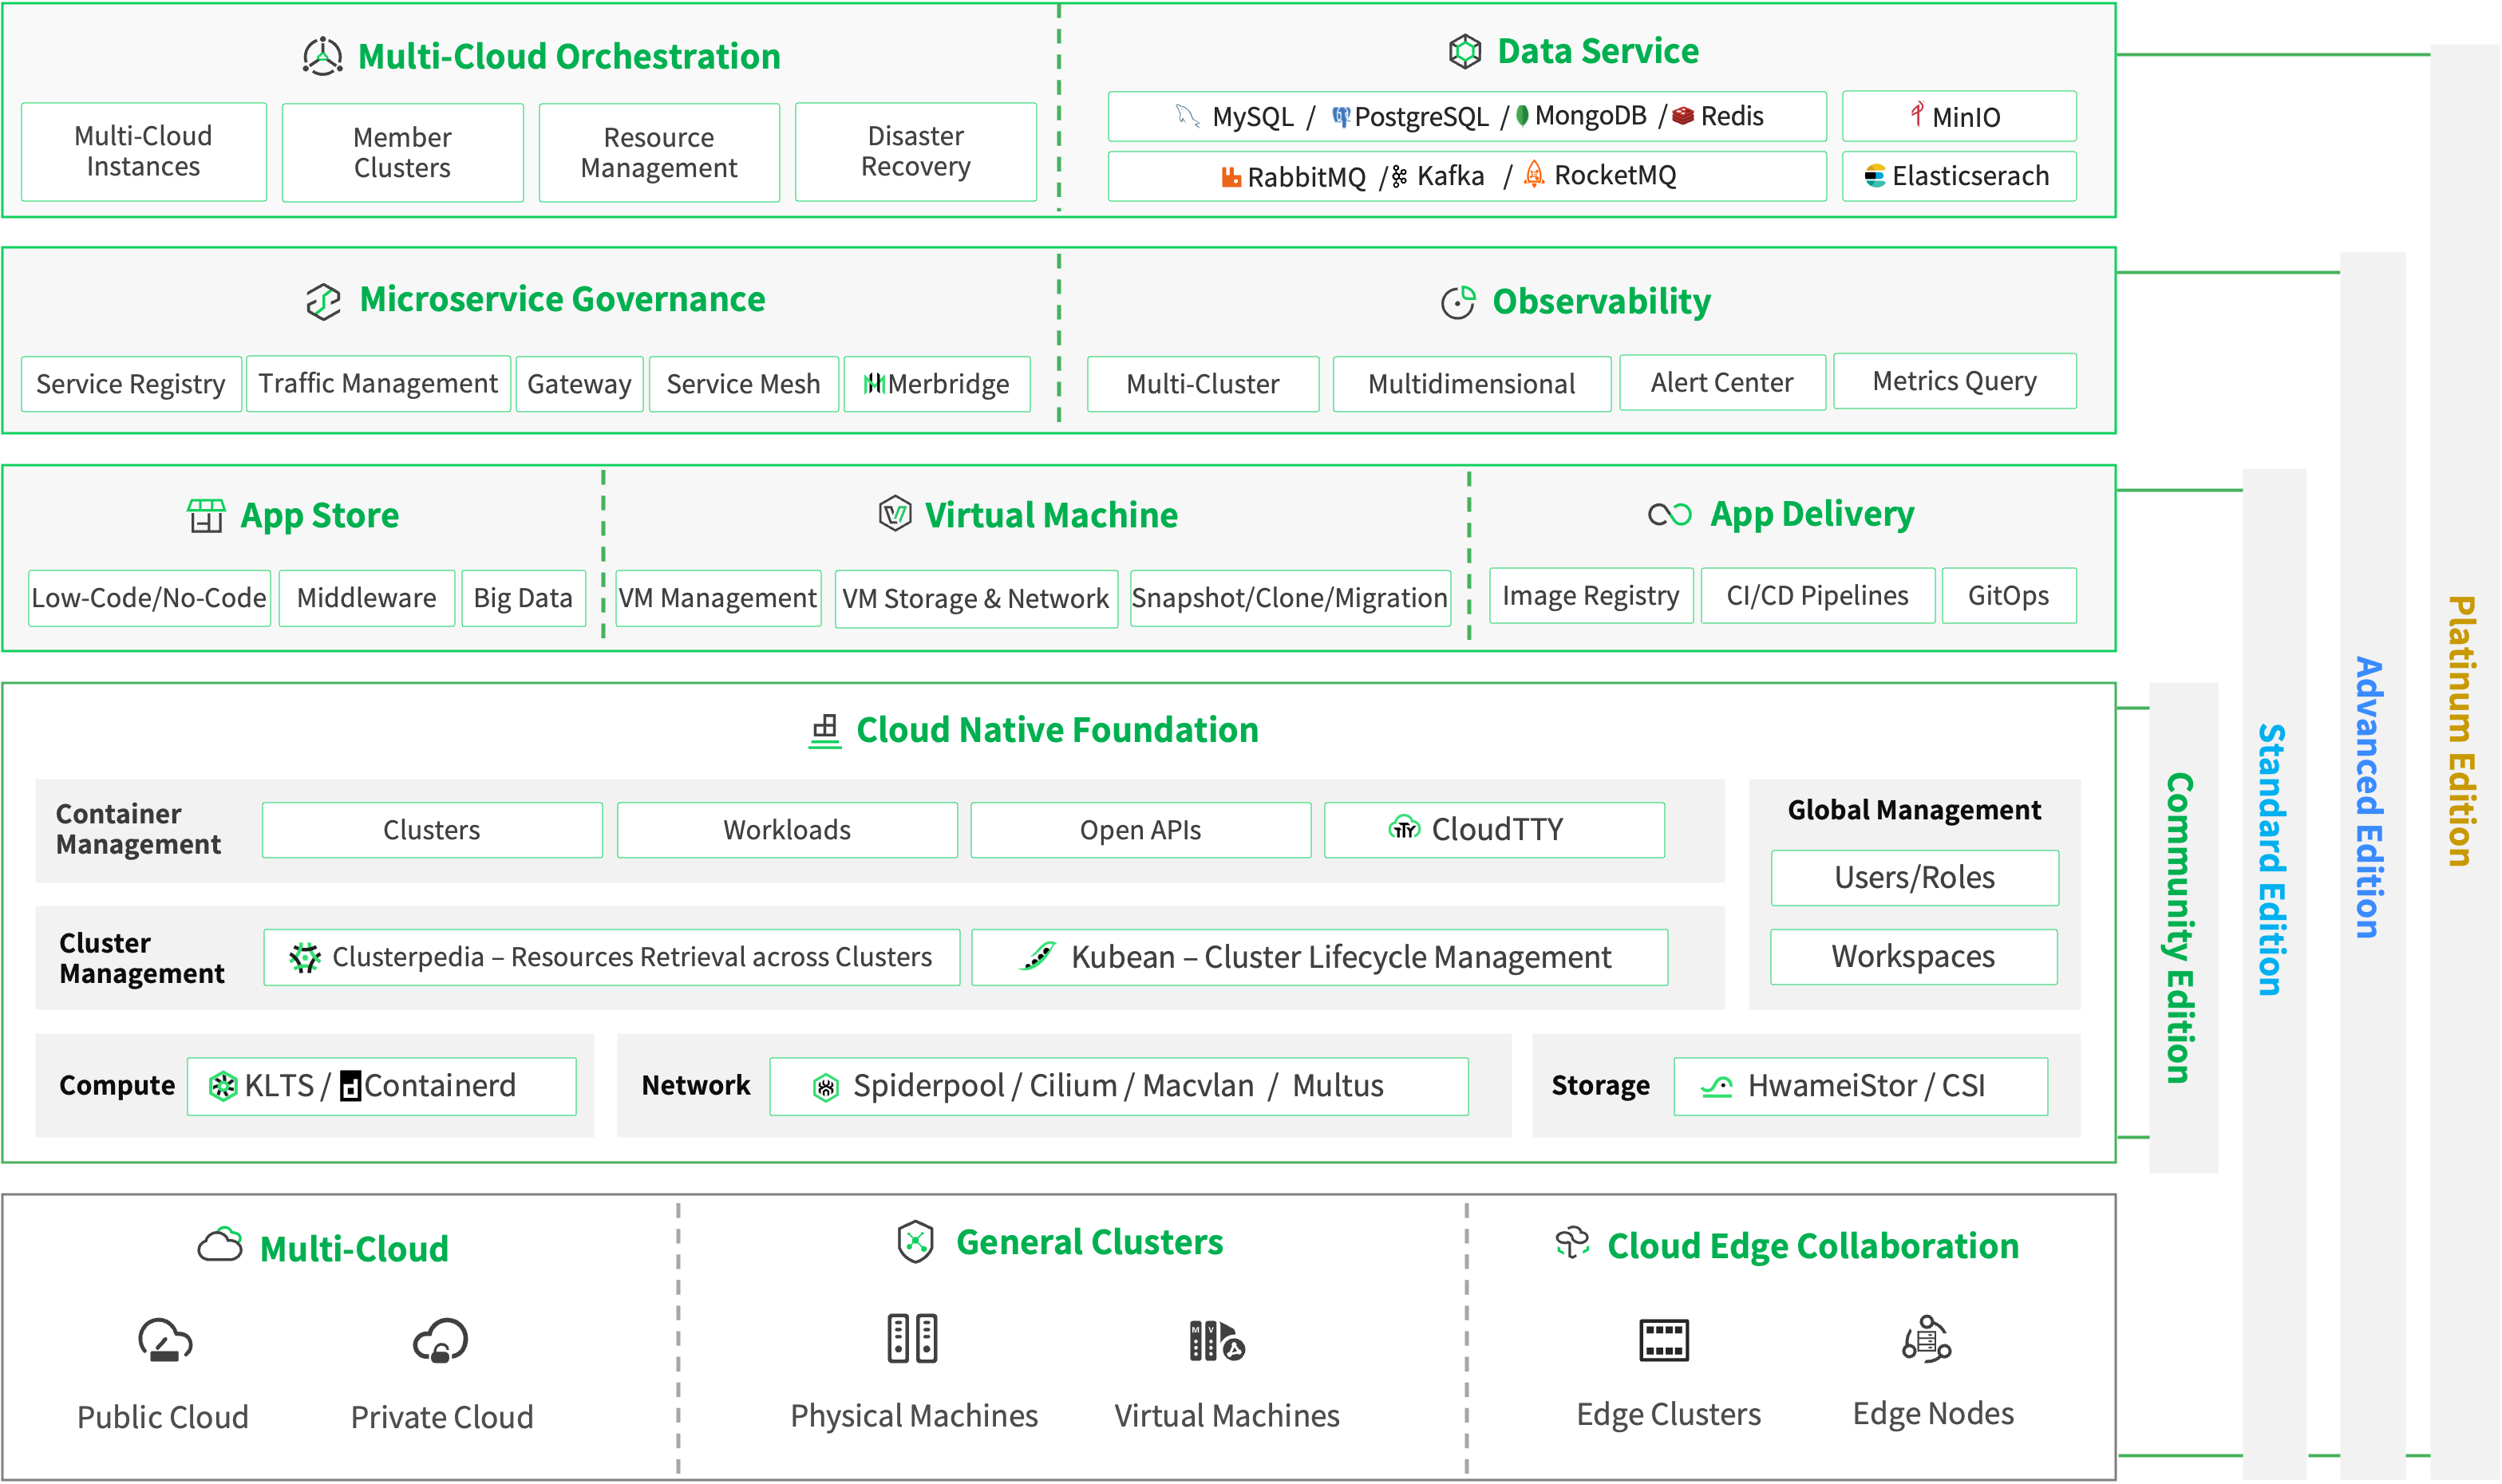Image resolution: width=2502 pixels, height=1484 pixels.
Task: Select the Advanced Edition vertical label
Action: (2370, 797)
